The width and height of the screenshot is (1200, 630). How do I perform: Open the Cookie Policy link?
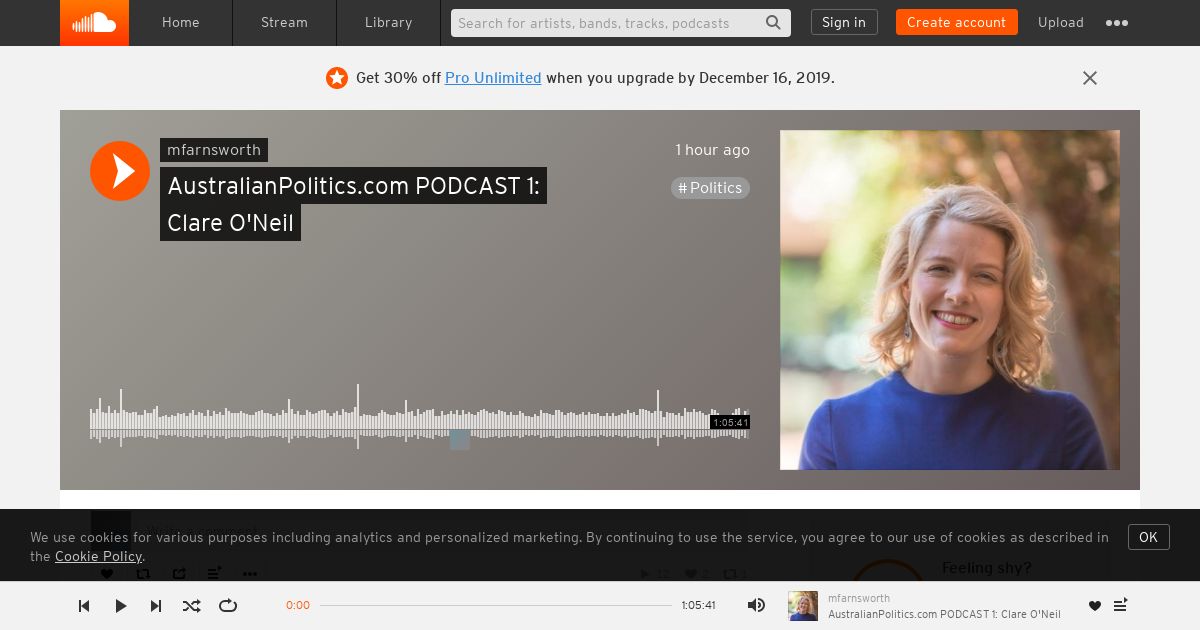tap(99, 557)
